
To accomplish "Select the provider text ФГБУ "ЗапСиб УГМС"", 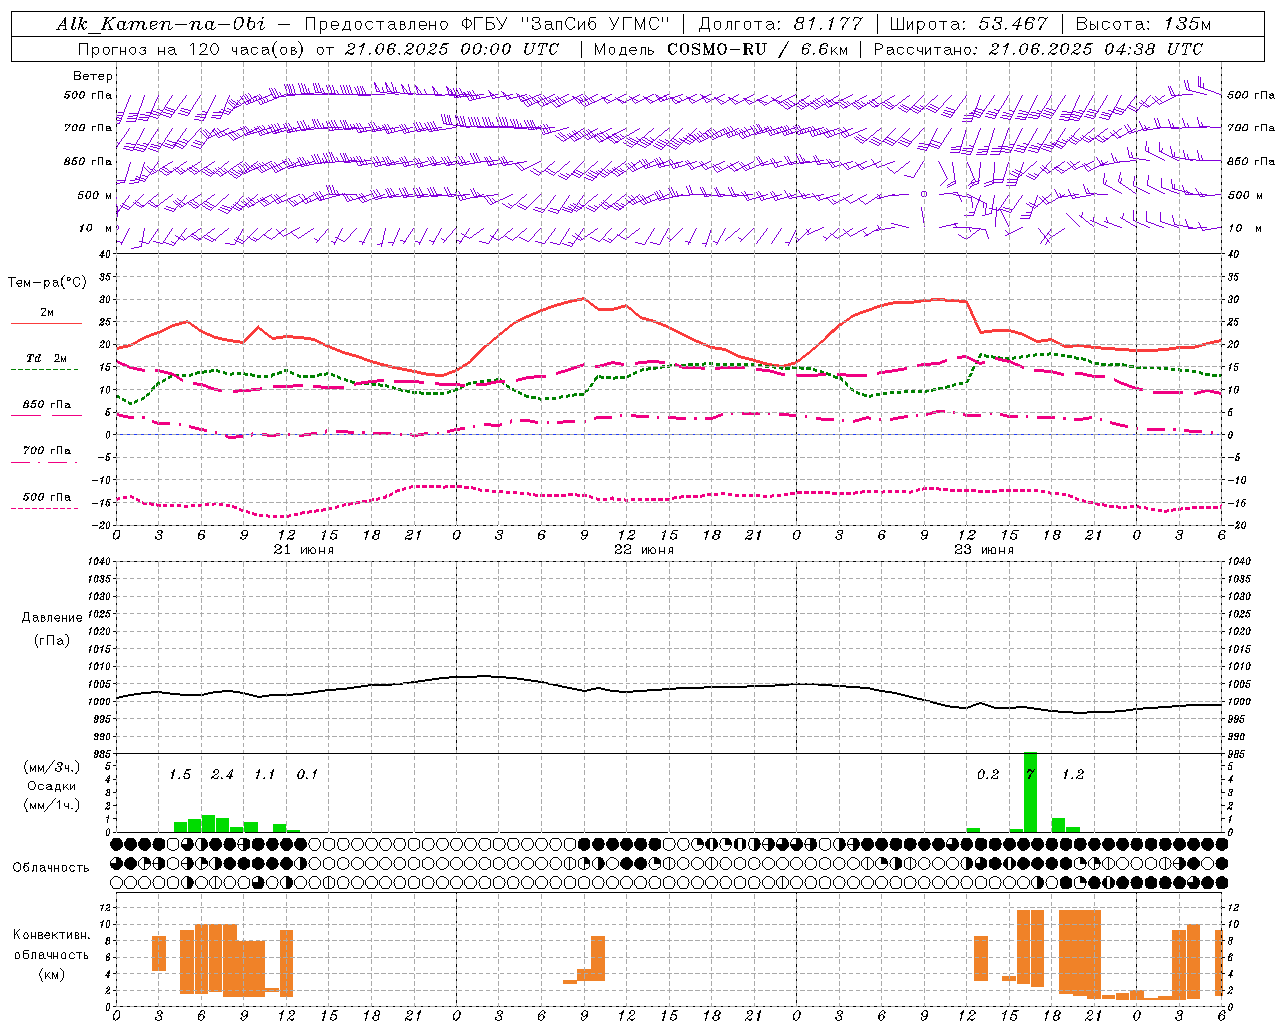I will pos(564,24).
